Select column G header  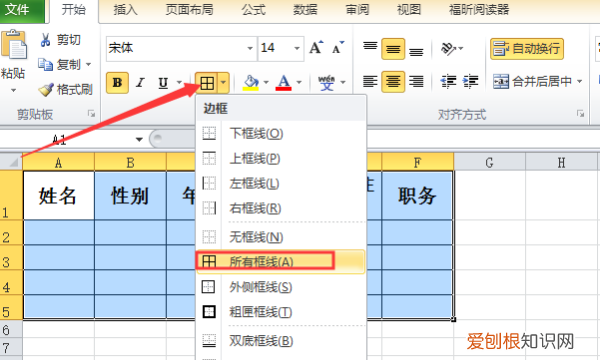pos(489,163)
